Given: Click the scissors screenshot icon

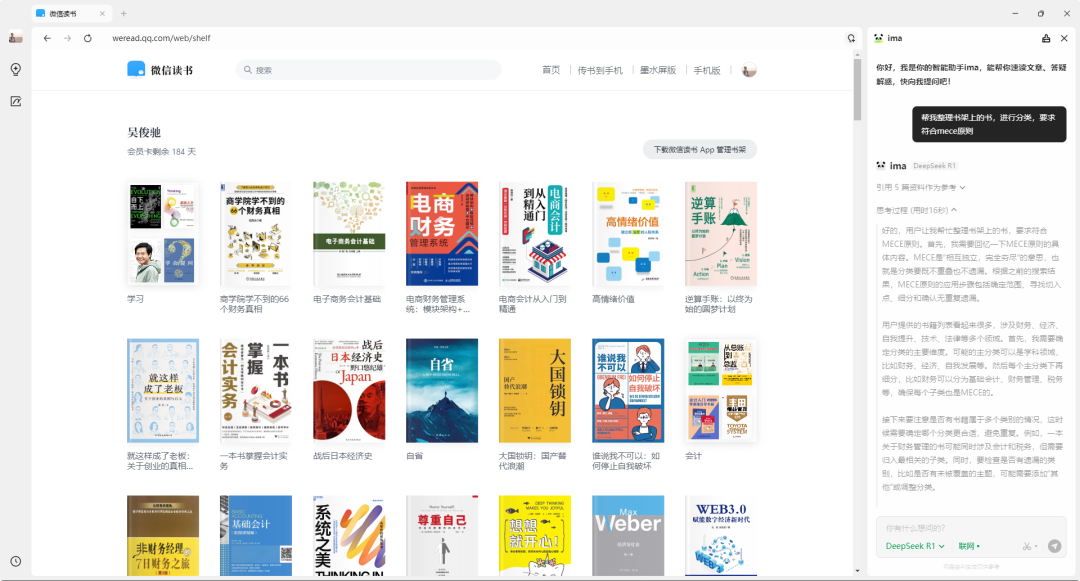Looking at the screenshot, I should coord(1026,546).
